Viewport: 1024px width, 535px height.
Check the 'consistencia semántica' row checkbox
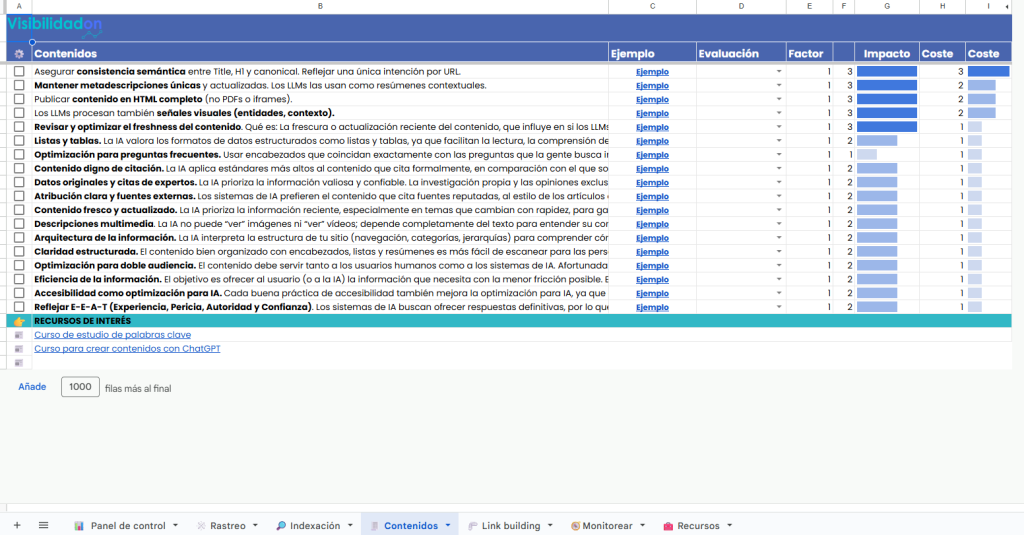[19, 72]
